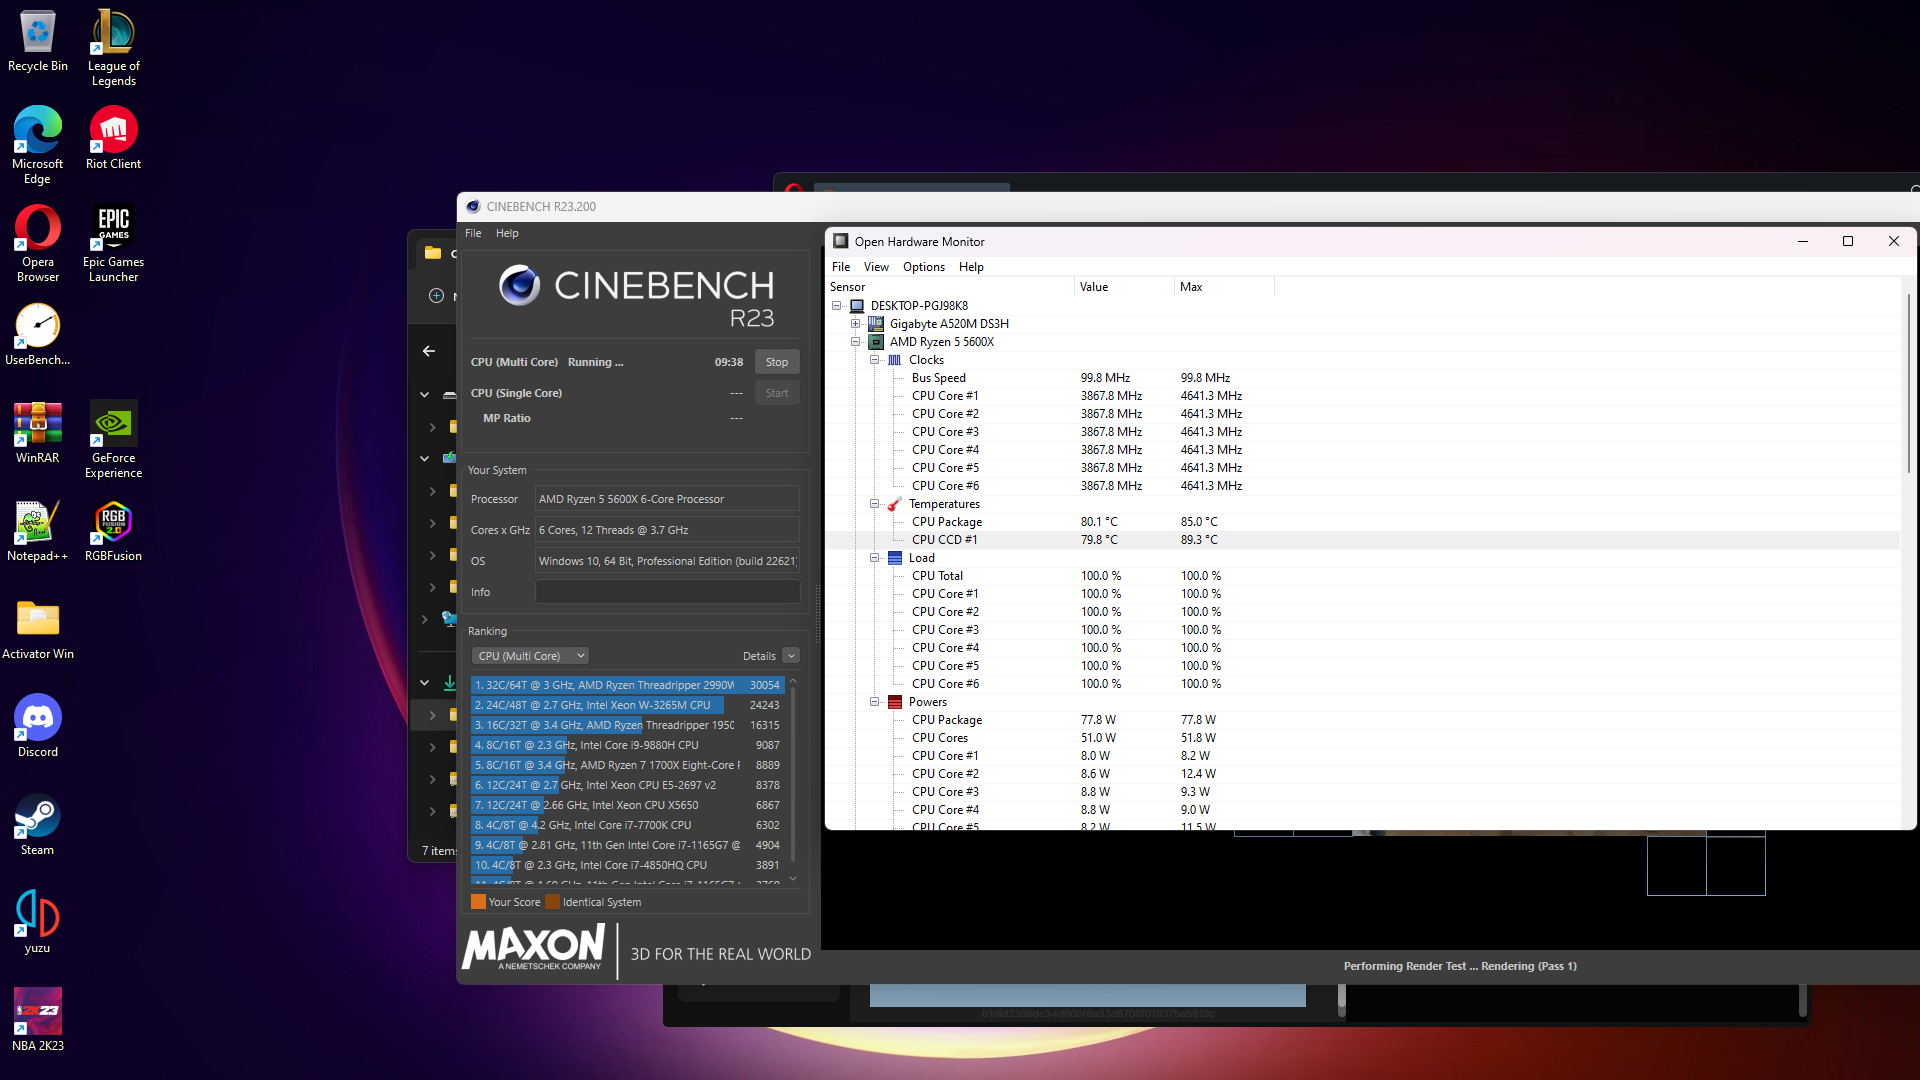Click the Sensor column header
This screenshot has height=1080, width=1920.
(950, 287)
